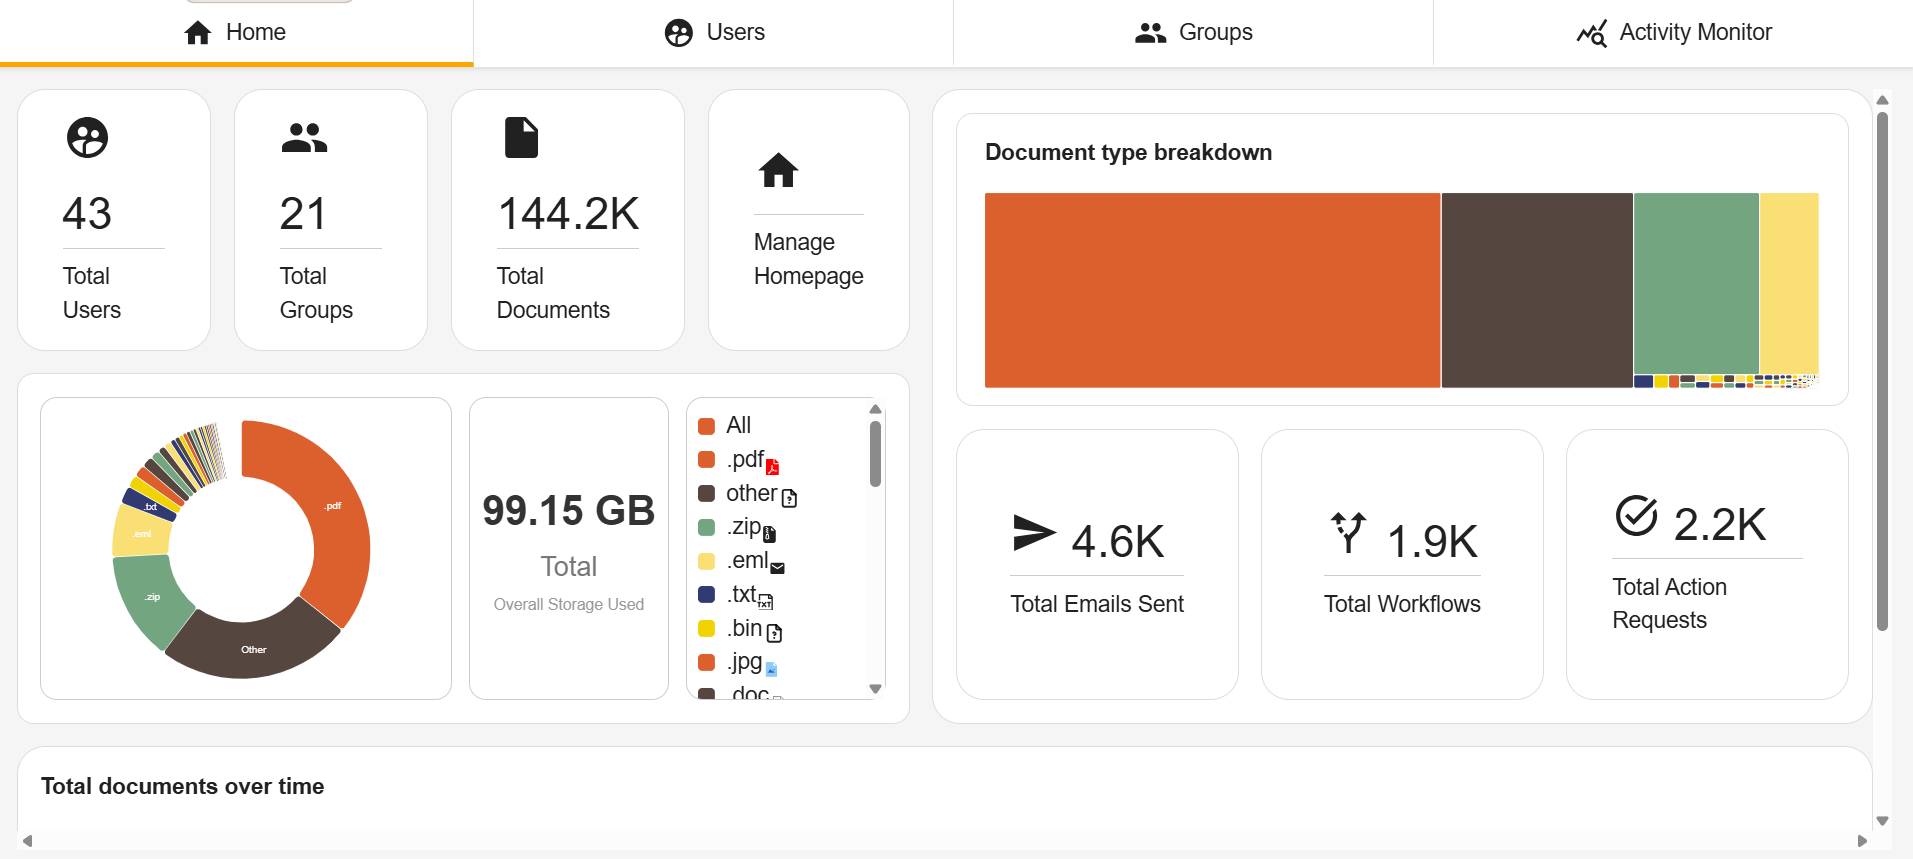Toggle the All legend entry
This screenshot has height=859, width=1913.
tap(737, 425)
